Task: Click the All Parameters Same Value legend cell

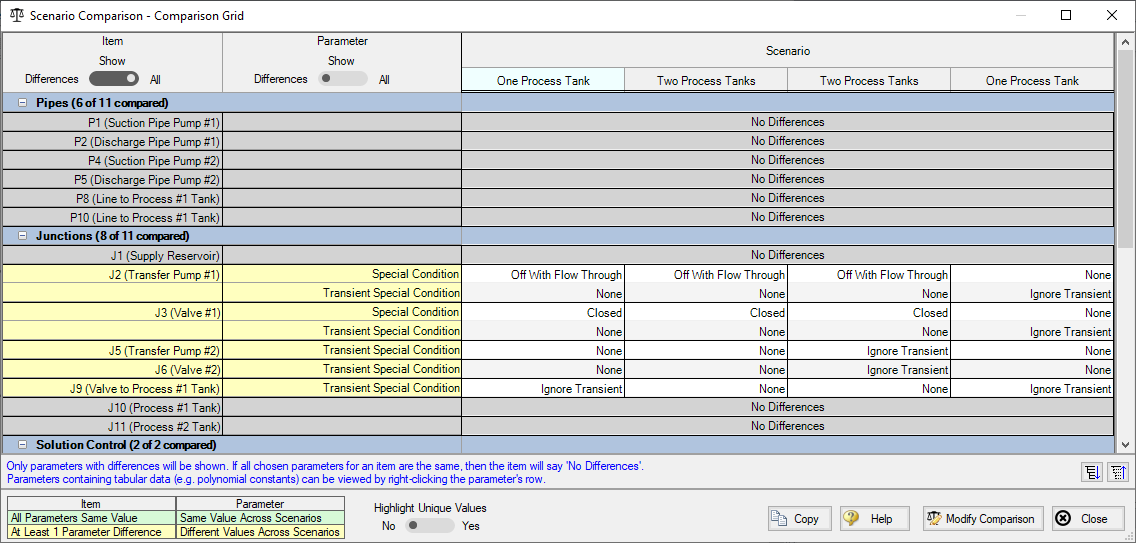Action: (x=91, y=518)
